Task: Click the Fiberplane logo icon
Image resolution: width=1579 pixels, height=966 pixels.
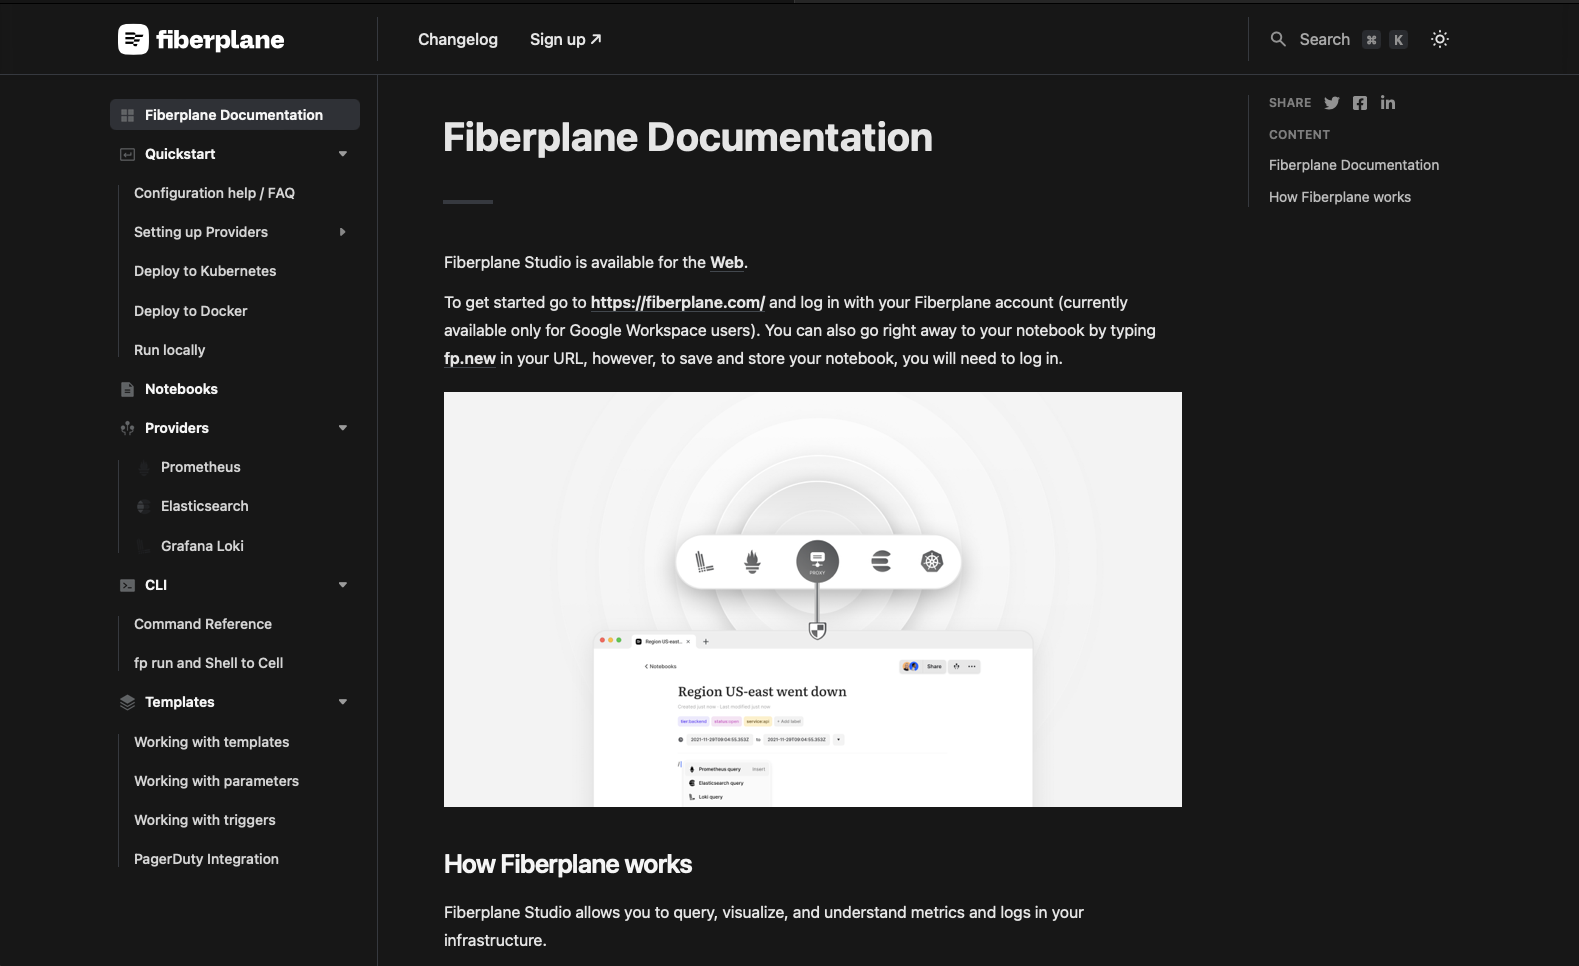Action: tap(133, 39)
